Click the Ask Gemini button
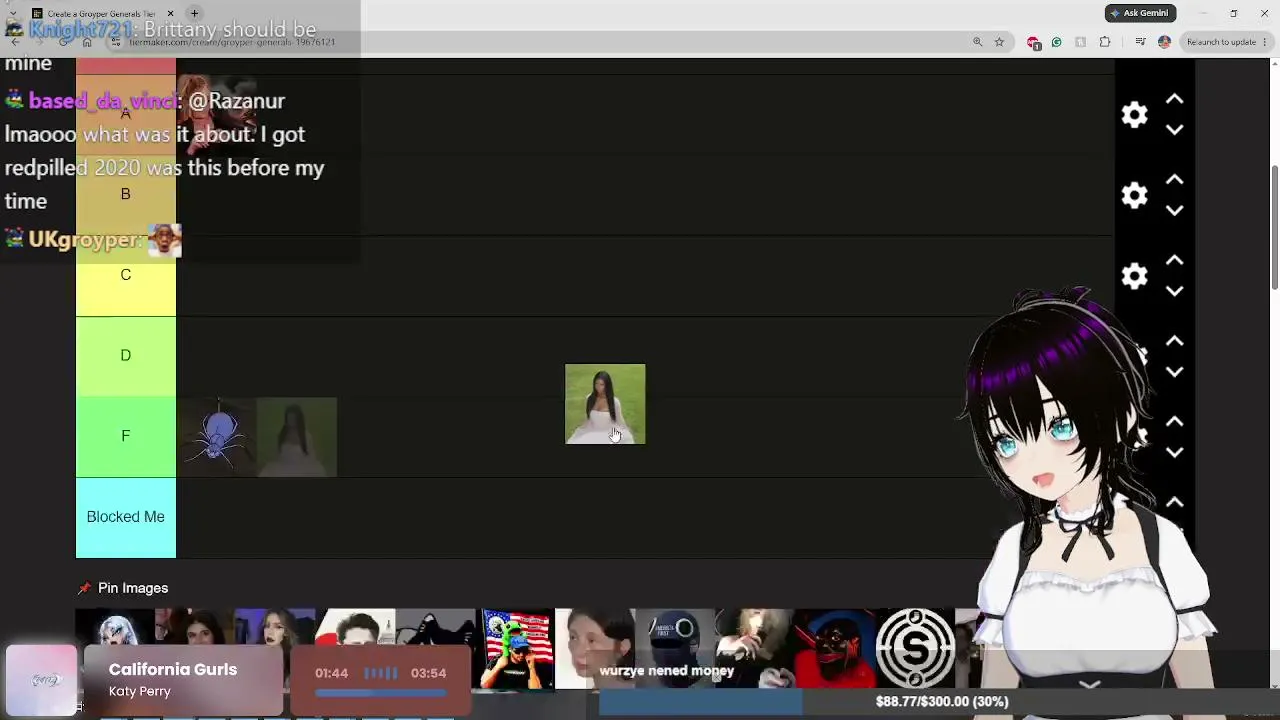The image size is (1280, 720). 1140,13
